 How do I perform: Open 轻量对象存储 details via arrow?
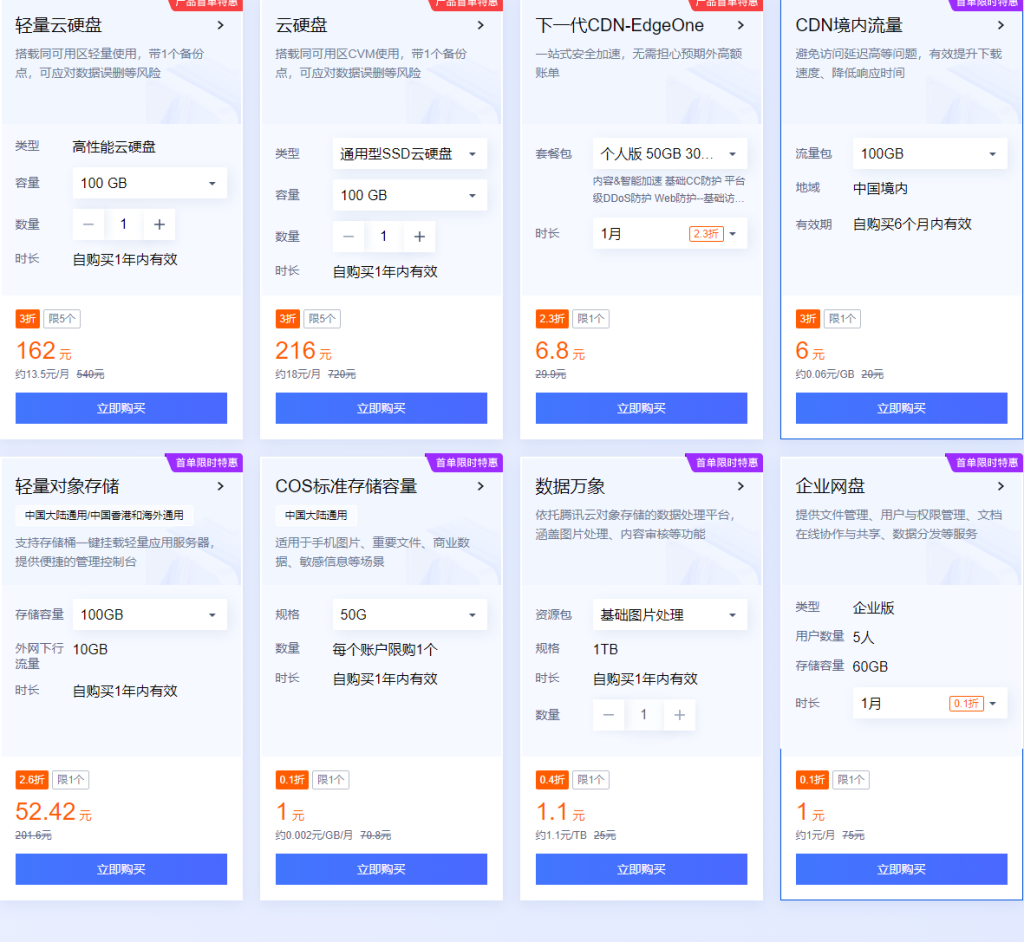coord(219,487)
